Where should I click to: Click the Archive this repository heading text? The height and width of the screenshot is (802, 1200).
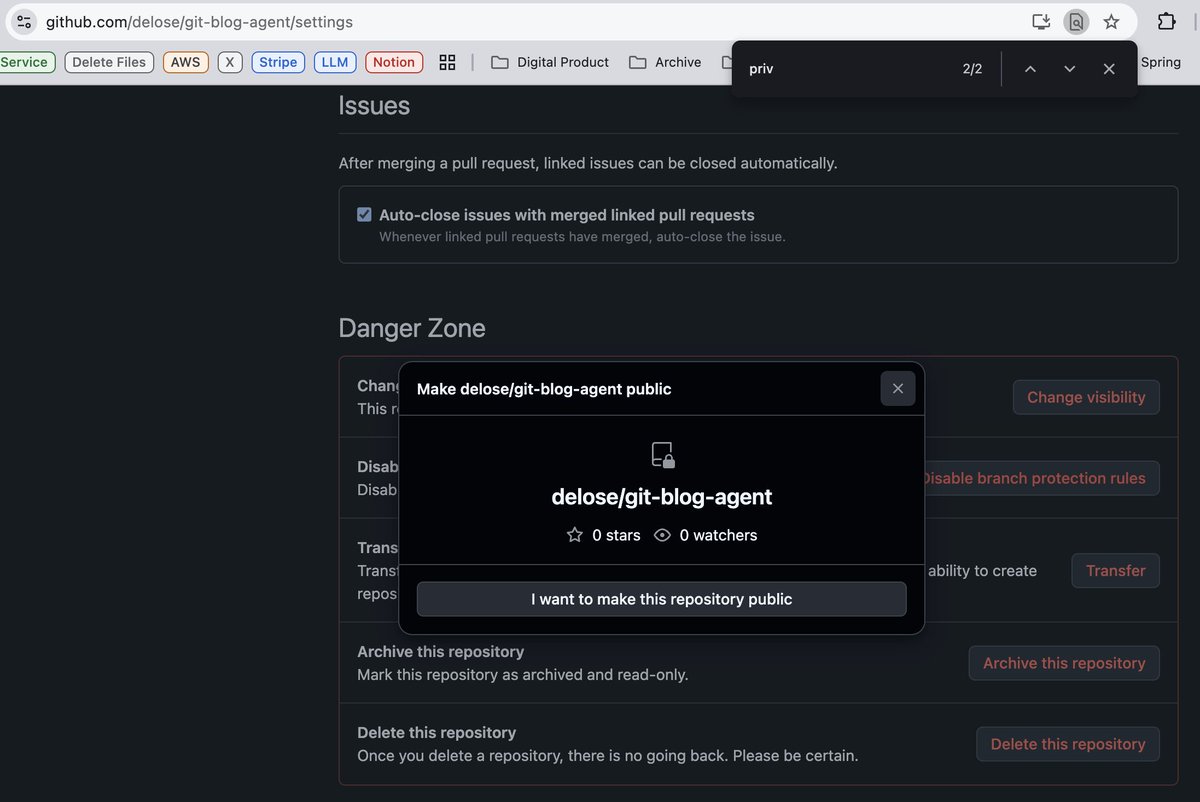point(441,652)
